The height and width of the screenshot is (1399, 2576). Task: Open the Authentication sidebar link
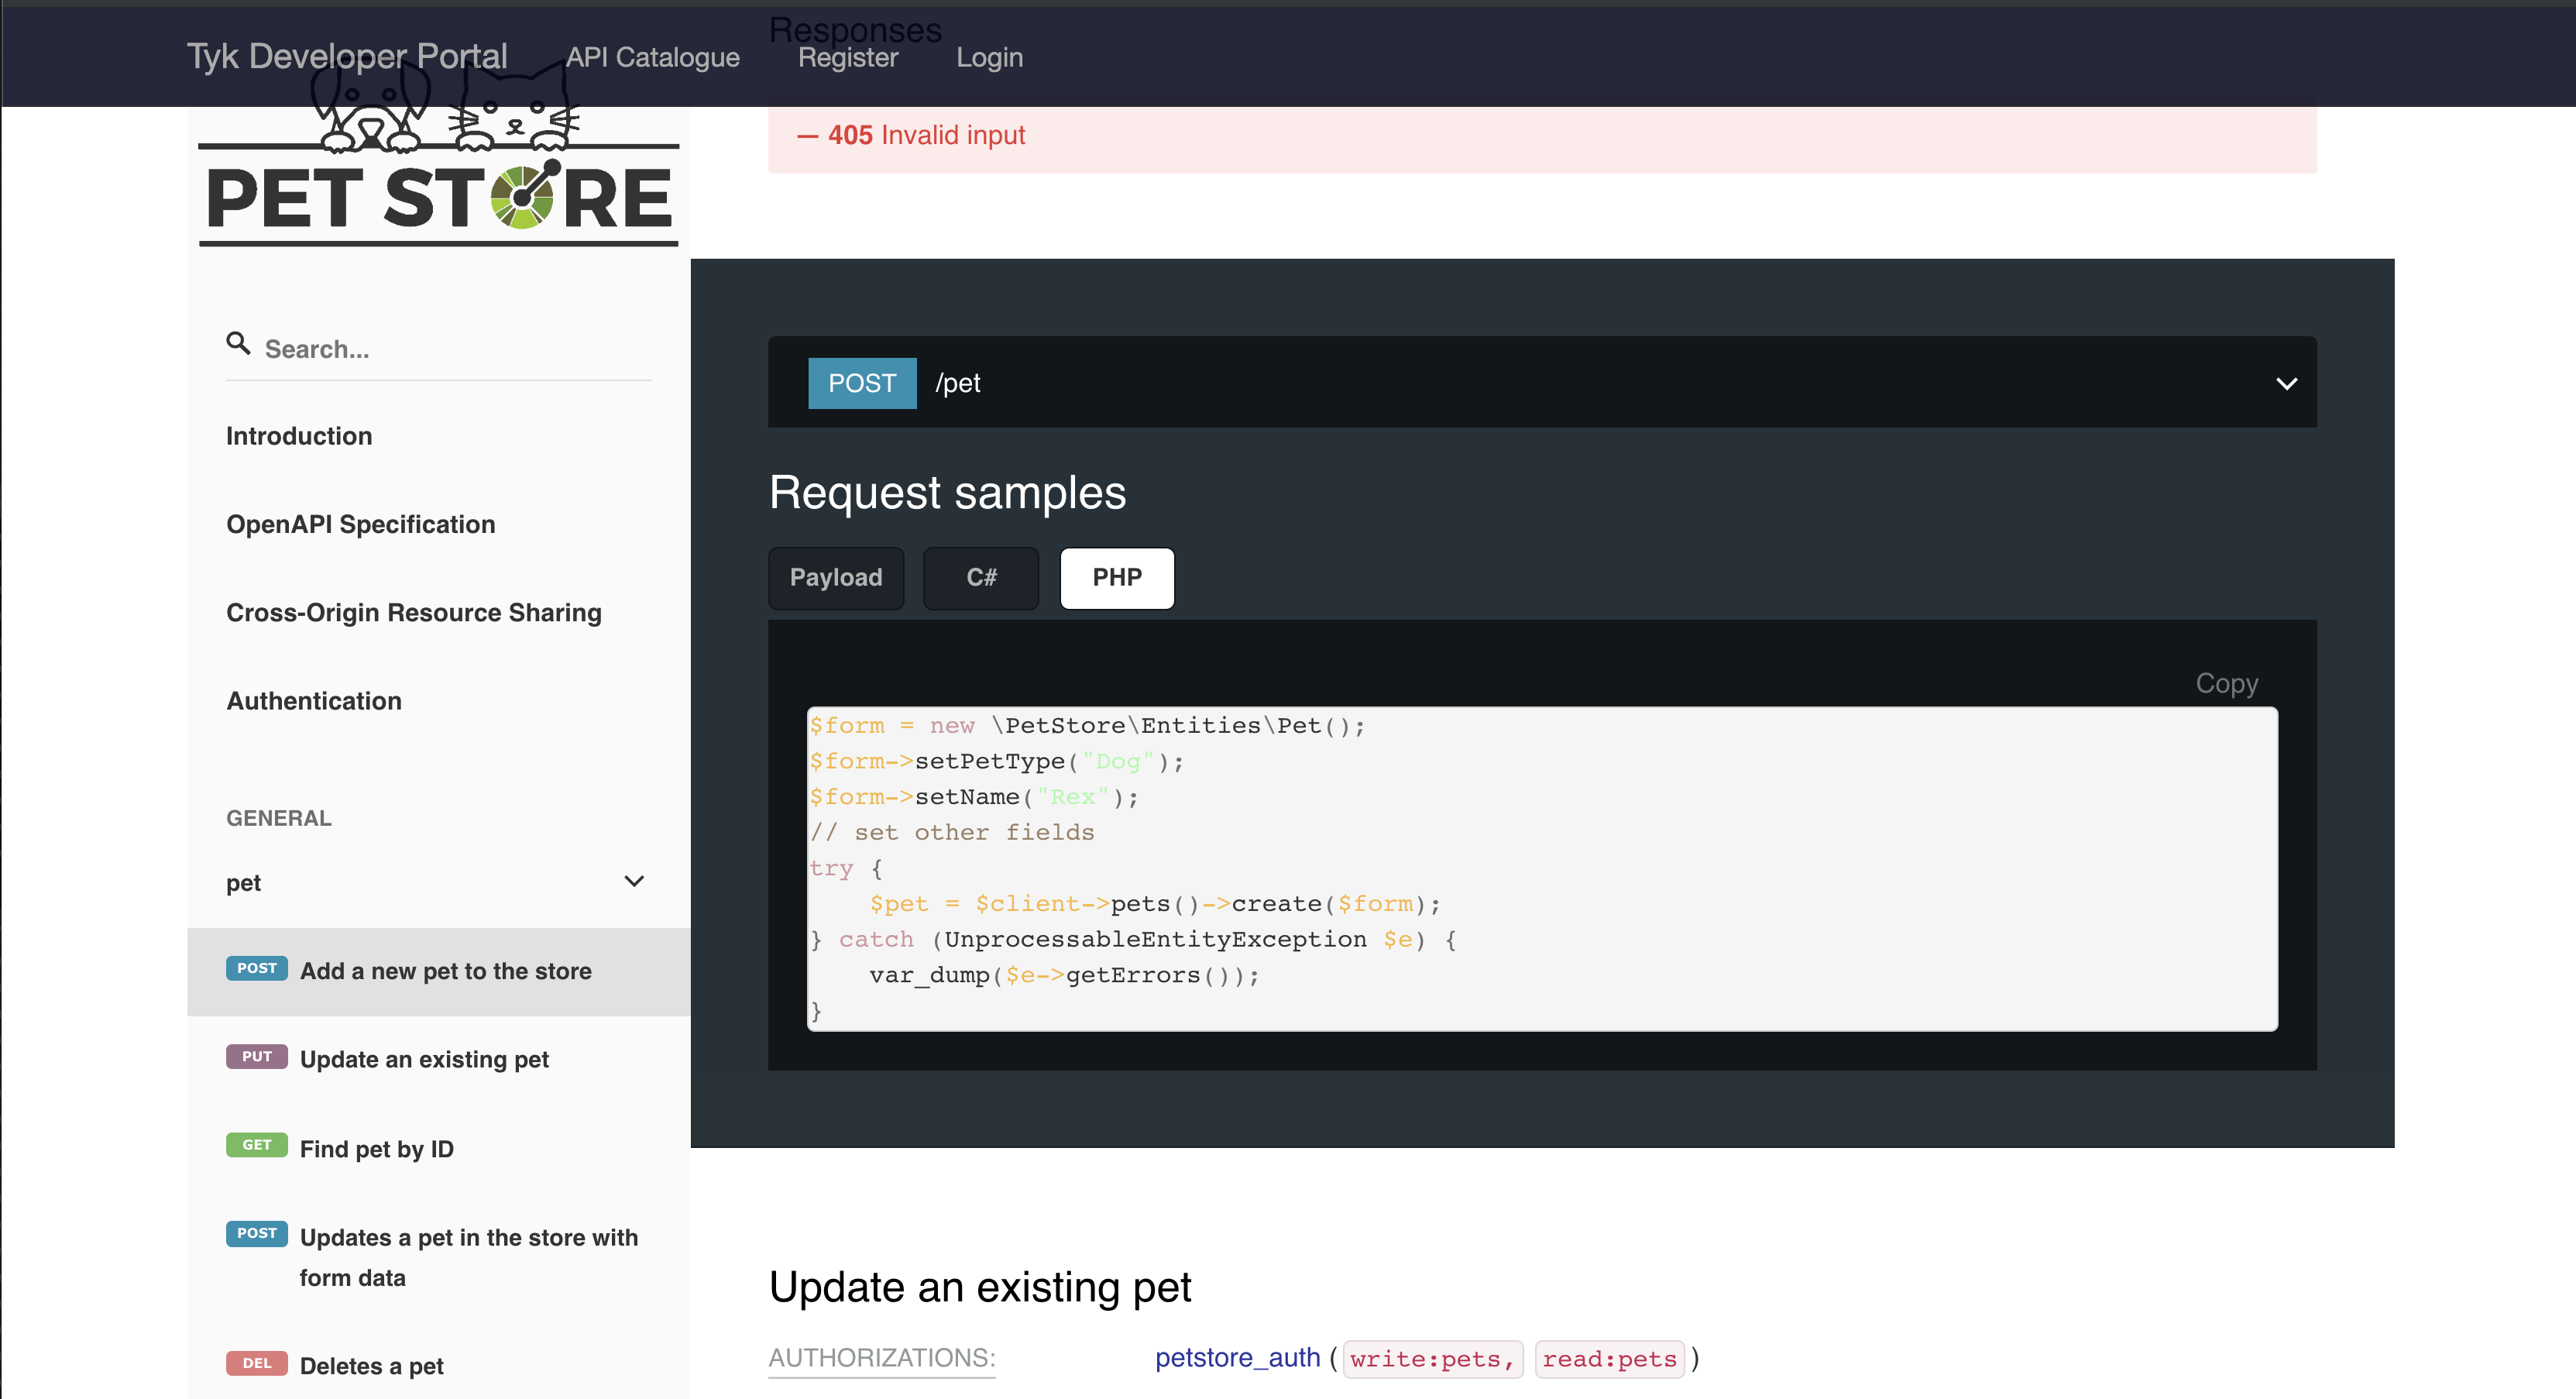[x=313, y=700]
